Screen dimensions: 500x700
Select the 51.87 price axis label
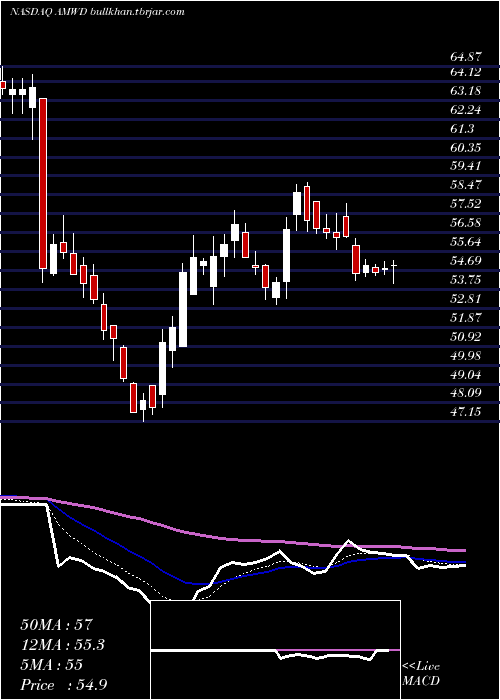click(466, 317)
